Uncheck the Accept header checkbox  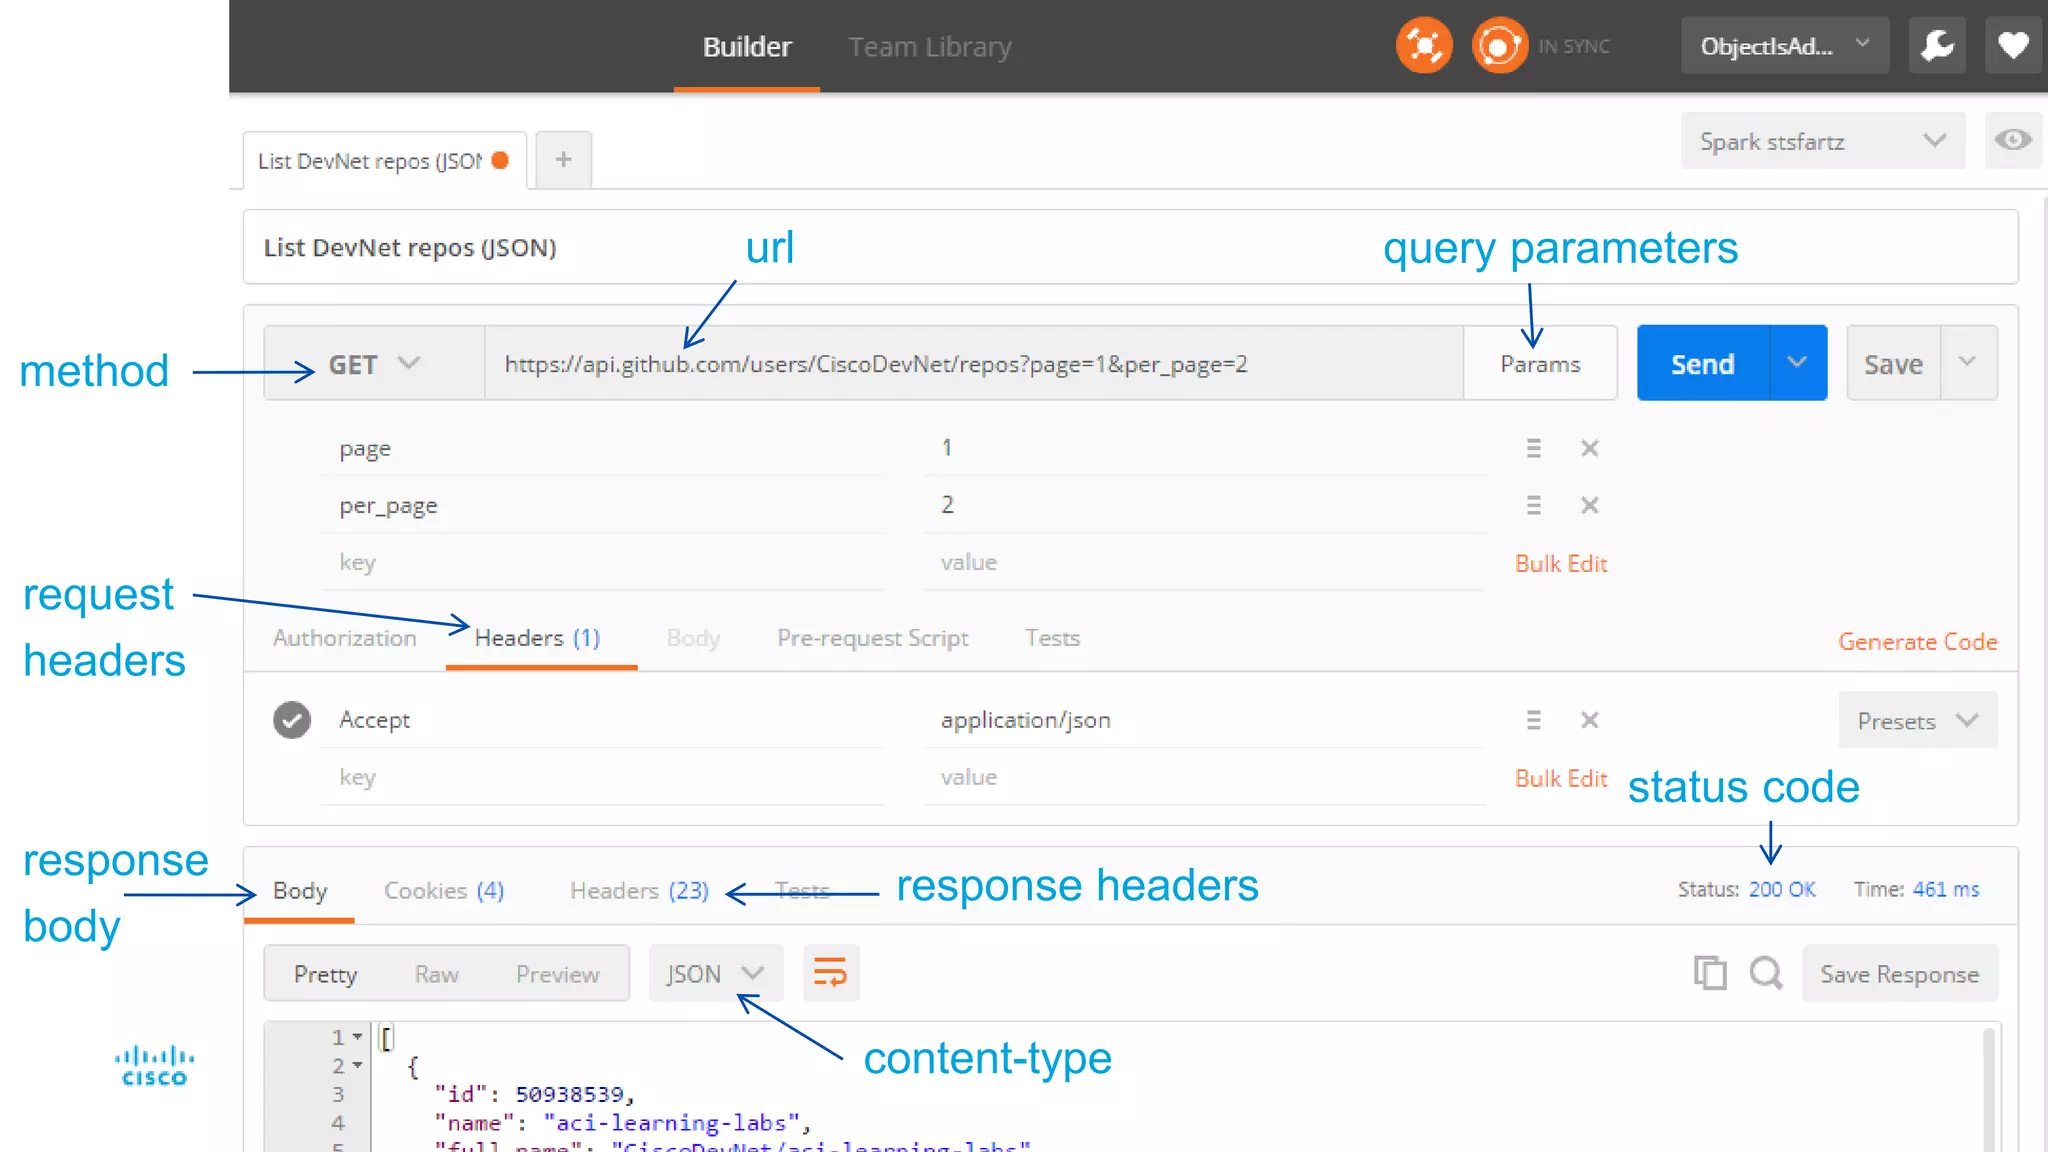click(292, 720)
